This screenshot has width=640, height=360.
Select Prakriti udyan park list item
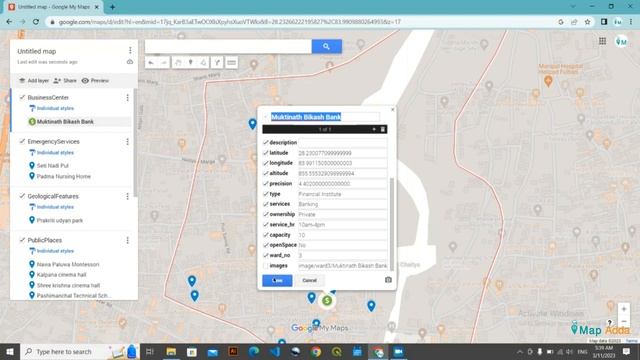click(x=60, y=220)
